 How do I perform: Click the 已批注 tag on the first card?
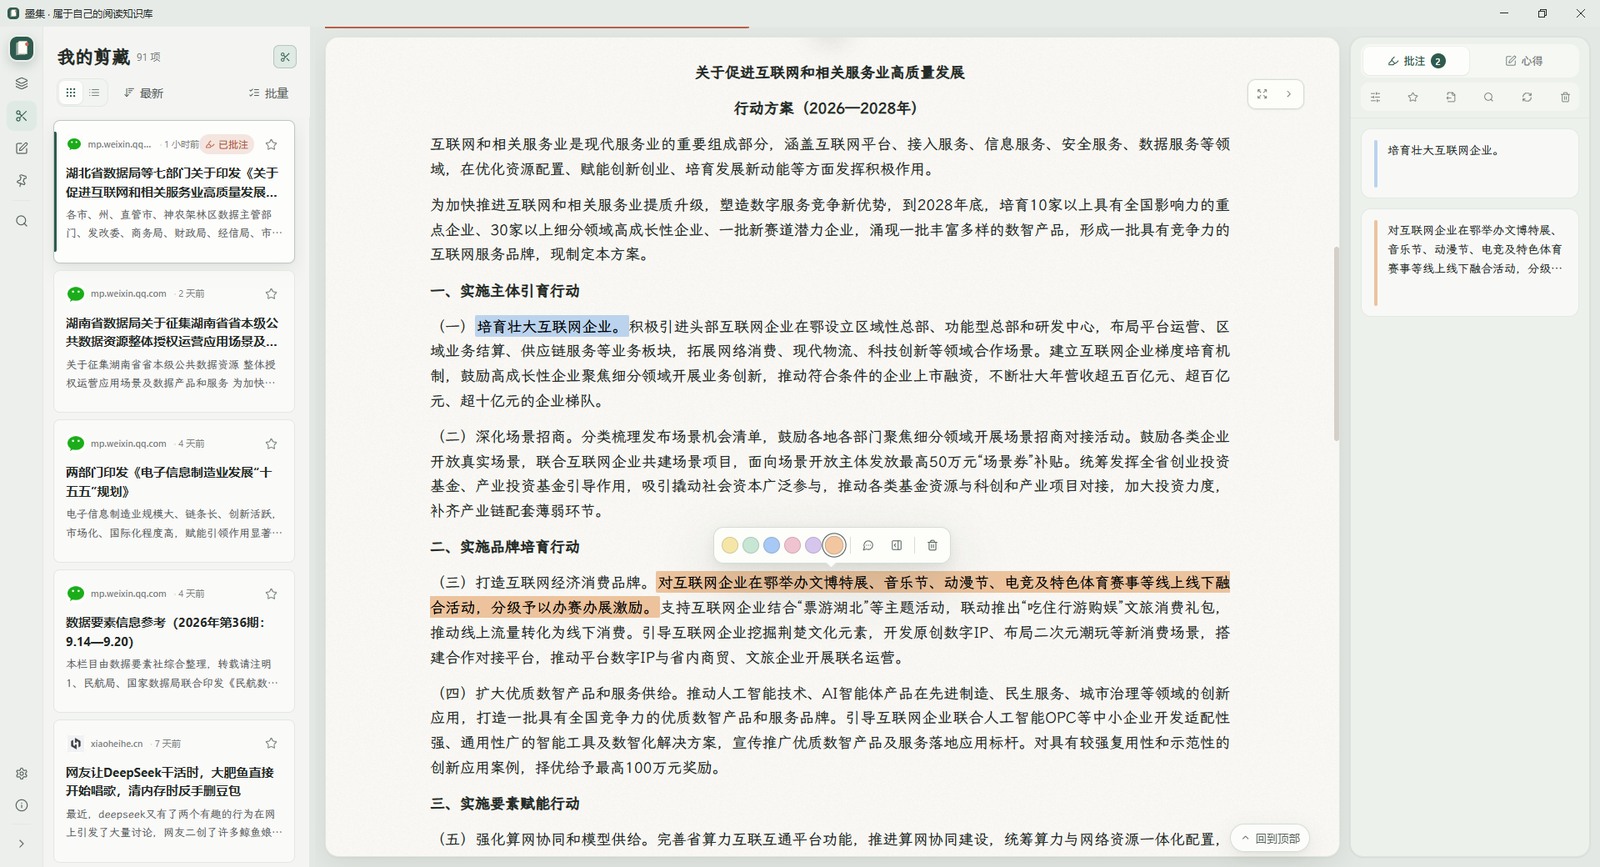tap(227, 144)
